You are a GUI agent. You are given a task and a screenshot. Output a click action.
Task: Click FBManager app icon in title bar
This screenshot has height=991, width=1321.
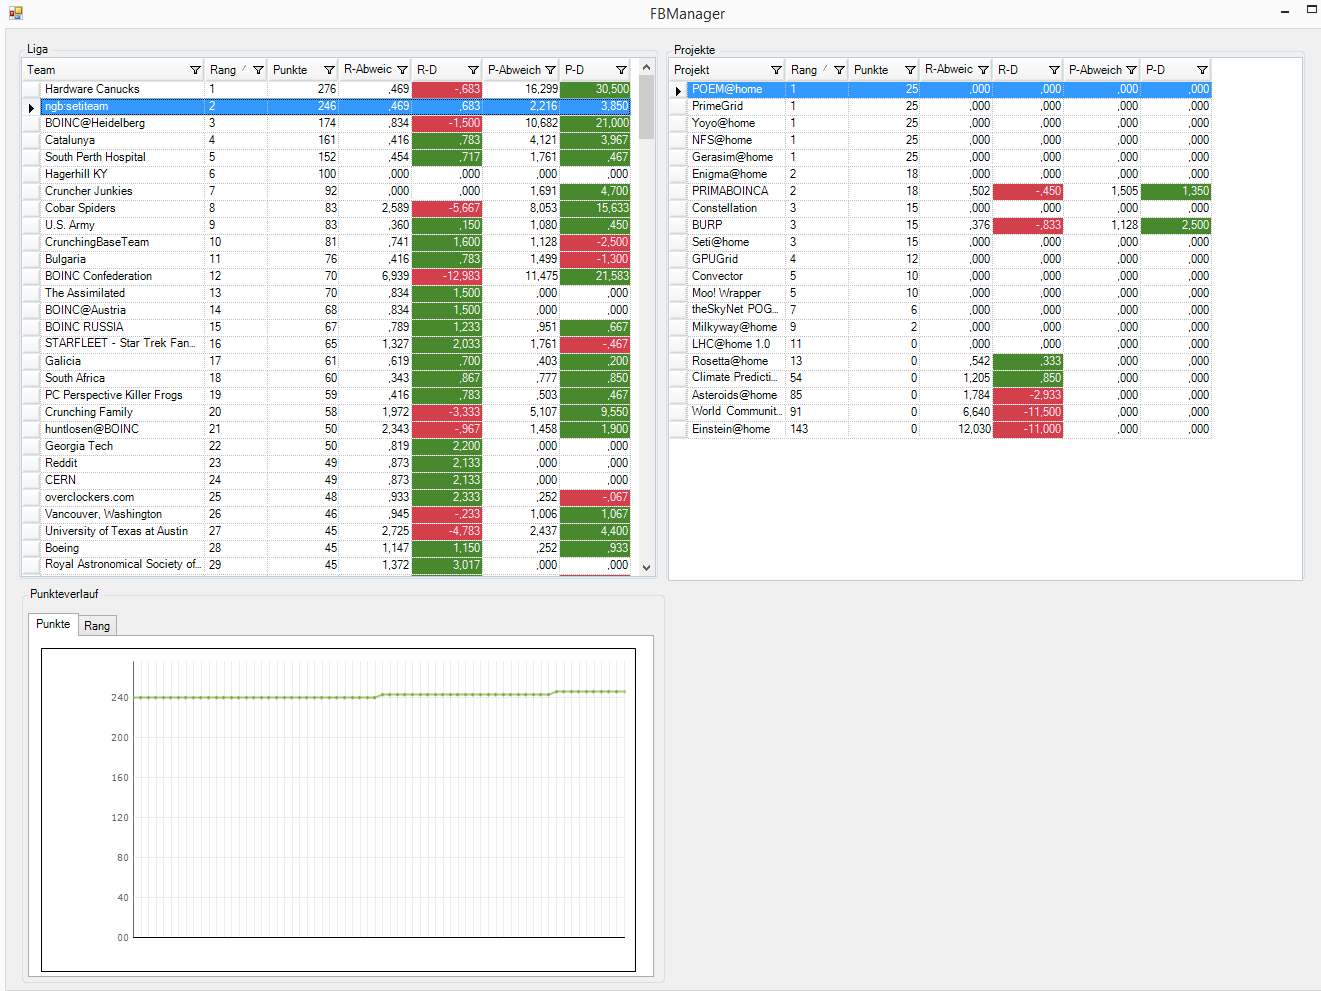click(15, 13)
